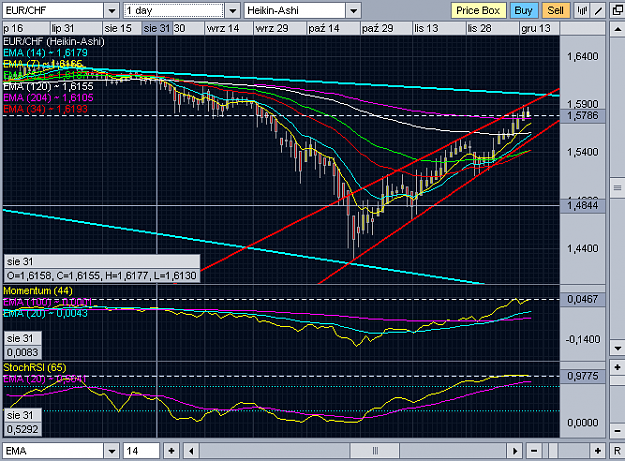Expand the EUR/CHF symbol dropdown arrow
Viewport: 625px width, 461px height.
pos(112,11)
